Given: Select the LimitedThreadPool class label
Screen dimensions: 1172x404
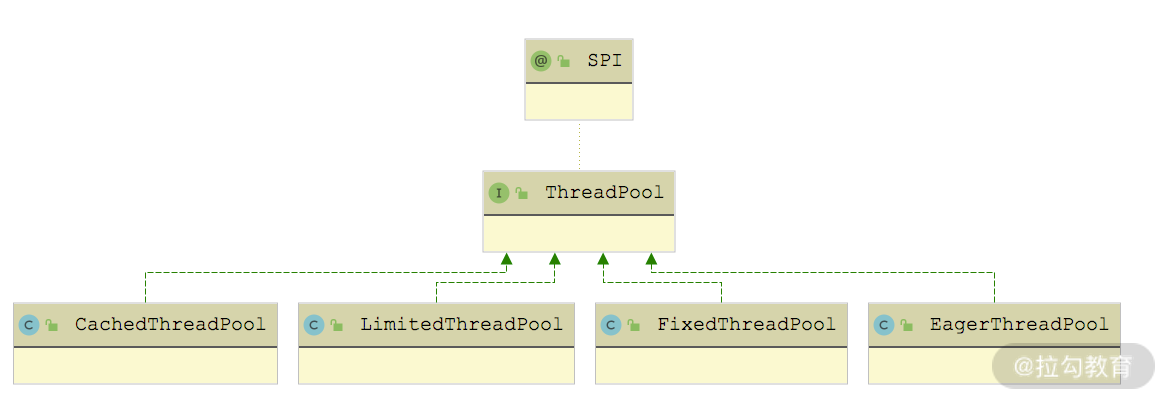Looking at the screenshot, I should [461, 325].
